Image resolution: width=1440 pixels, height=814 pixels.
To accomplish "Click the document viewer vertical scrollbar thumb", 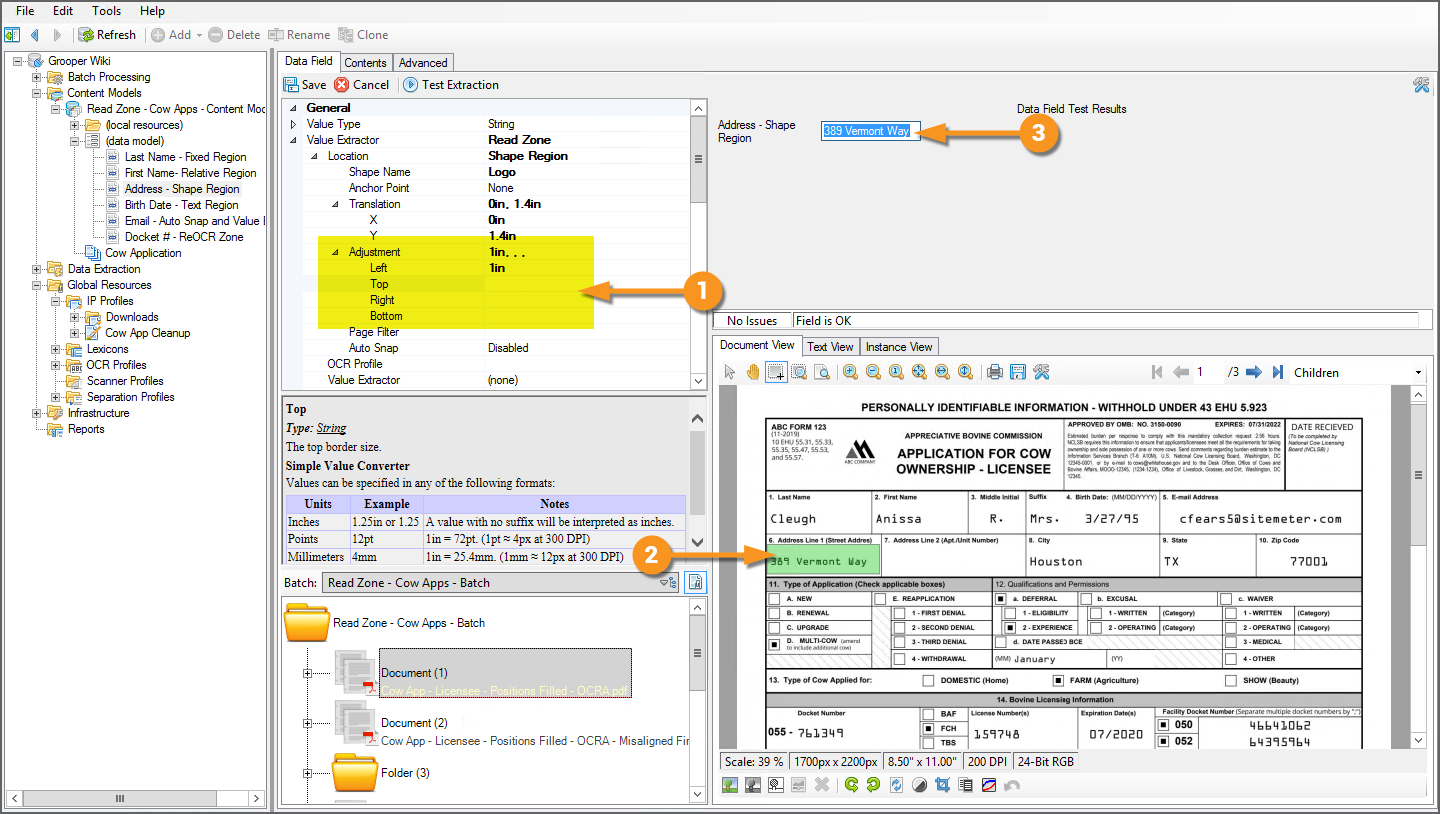I will [x=1418, y=476].
